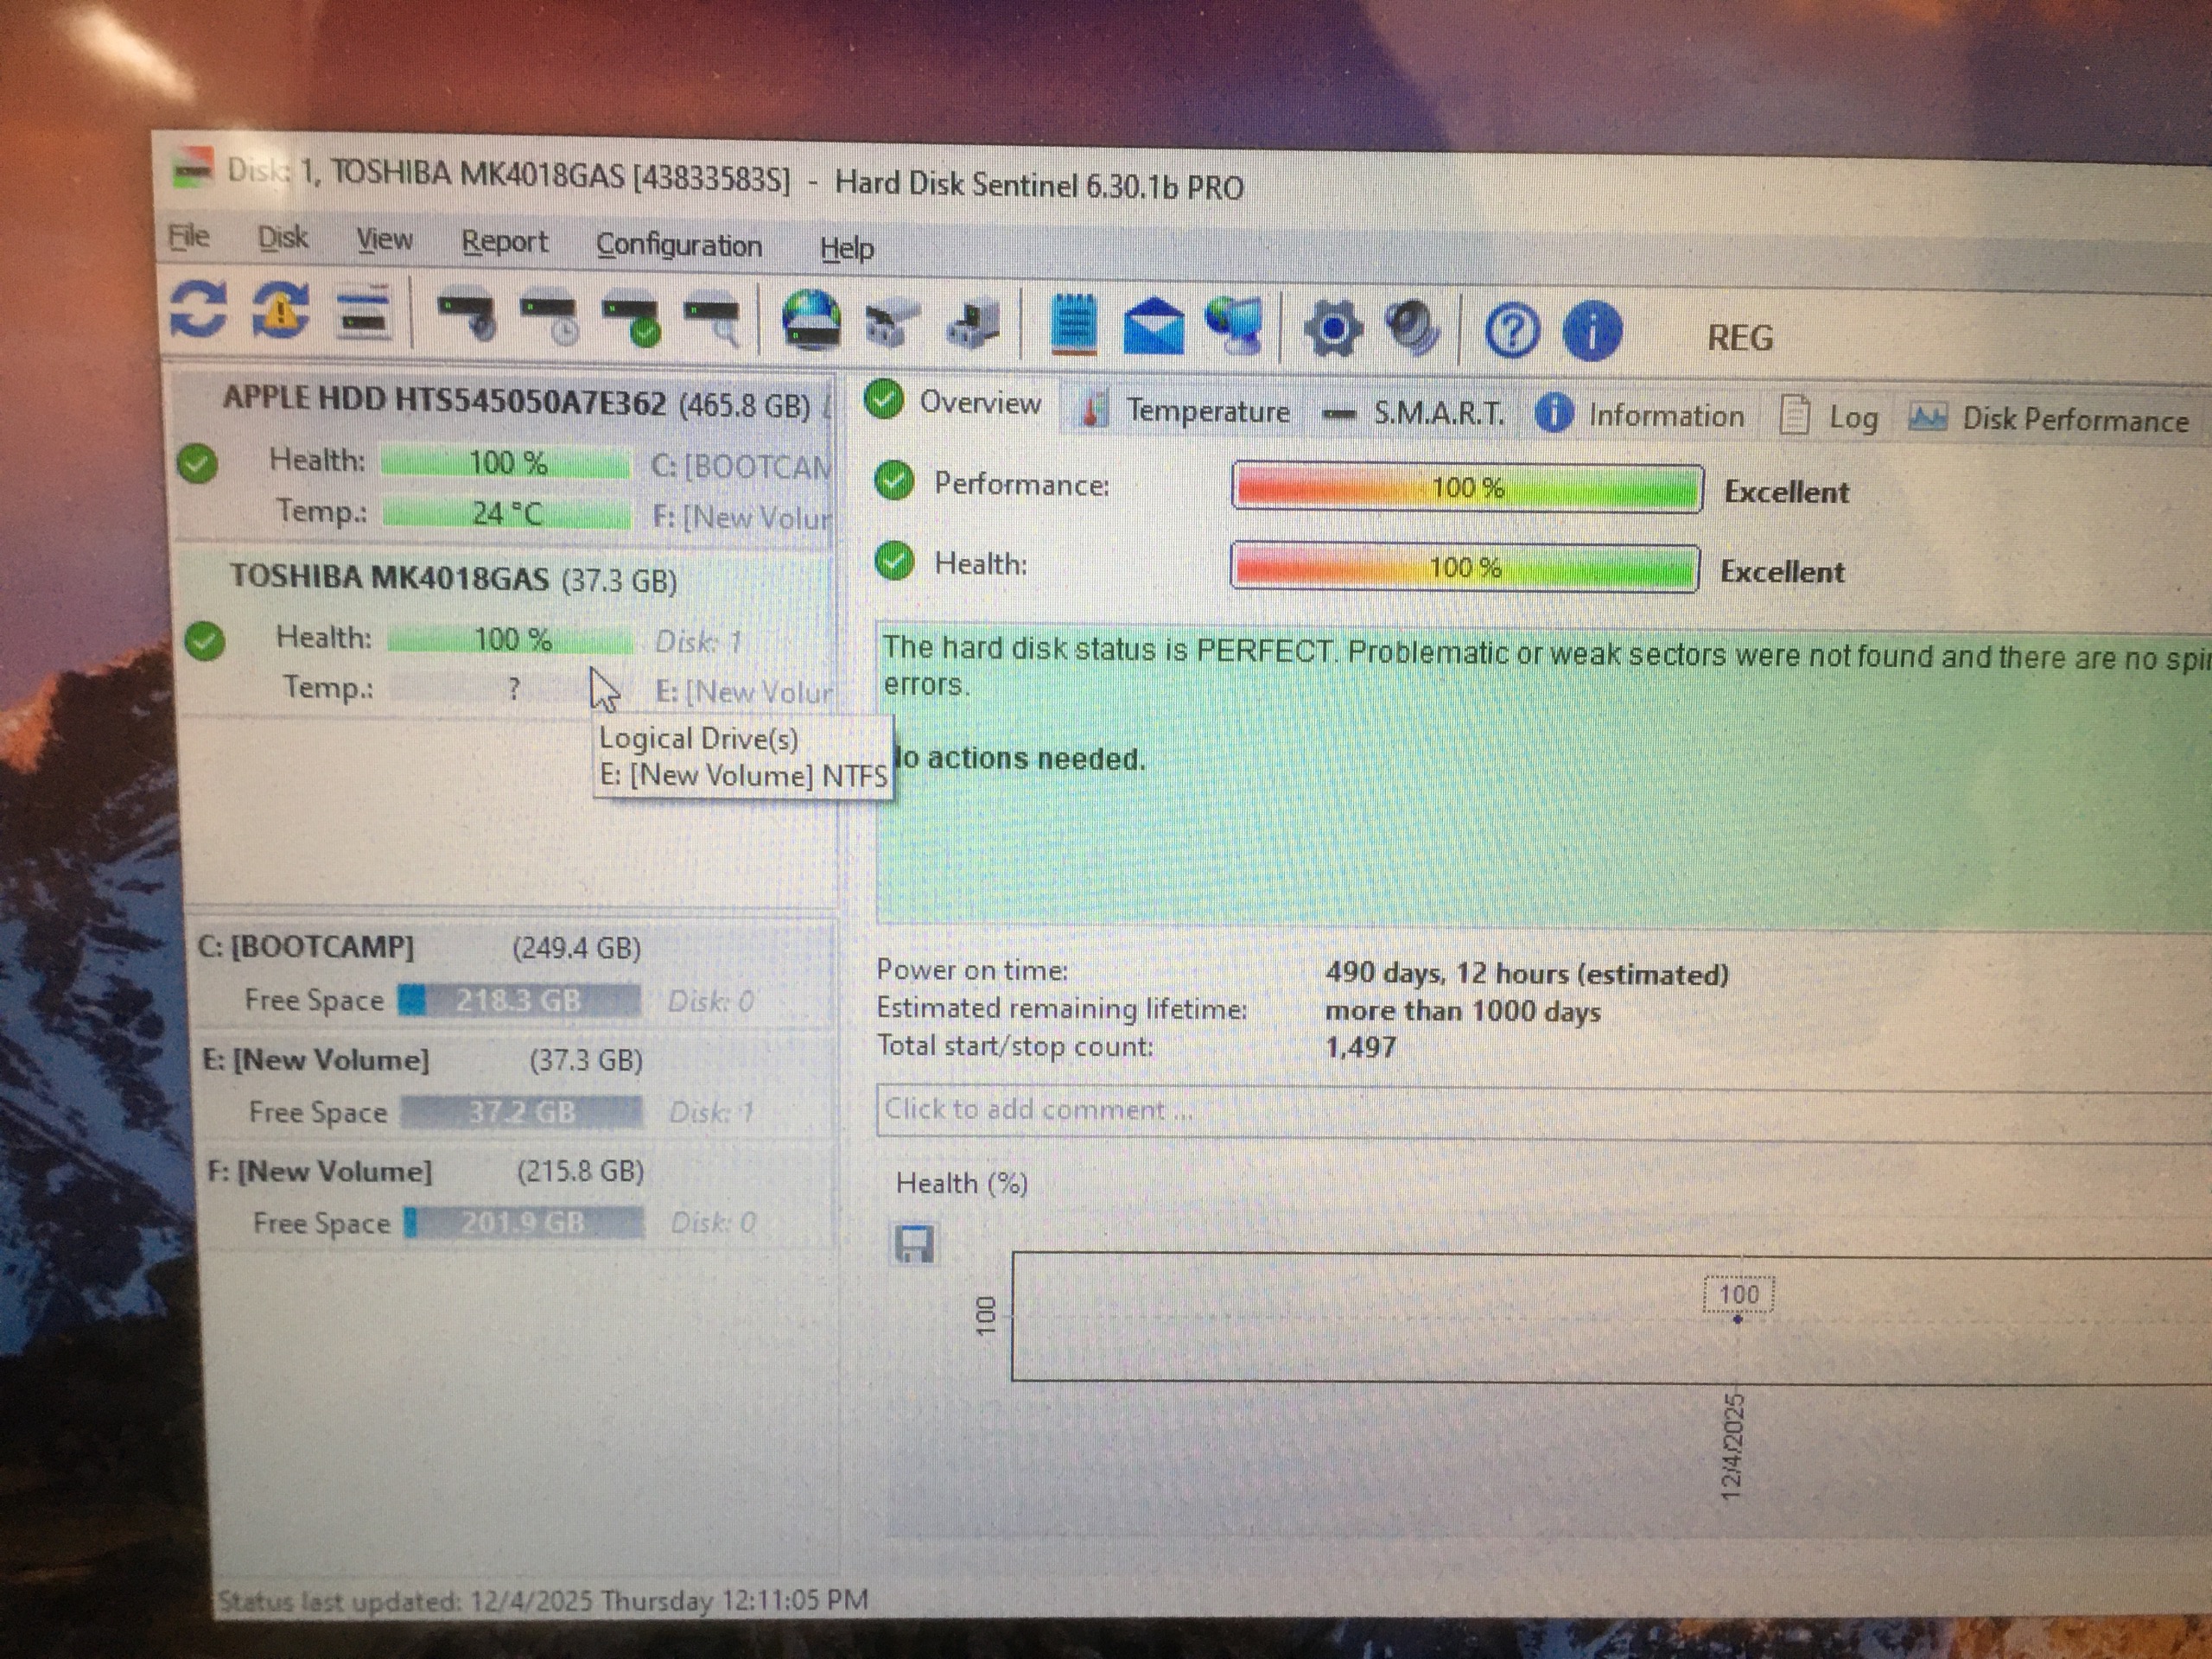Click the REG button in toolbar
Viewport: 2212px width, 1659px height.
tap(1739, 338)
